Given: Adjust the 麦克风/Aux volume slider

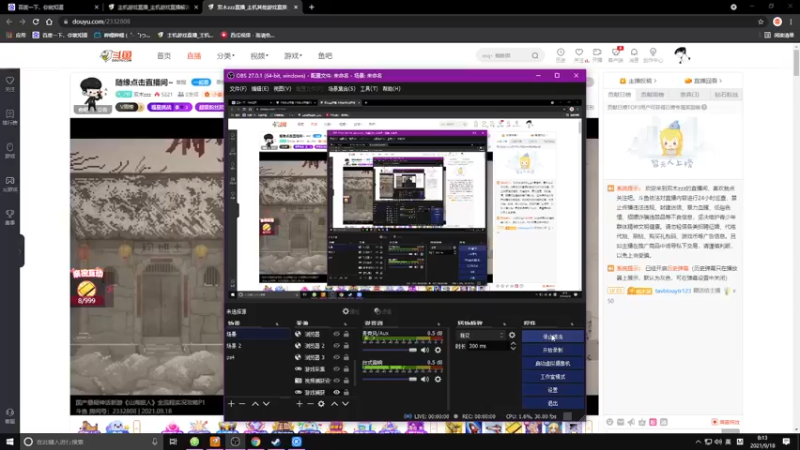Looking at the screenshot, I should pyautogui.click(x=390, y=350).
